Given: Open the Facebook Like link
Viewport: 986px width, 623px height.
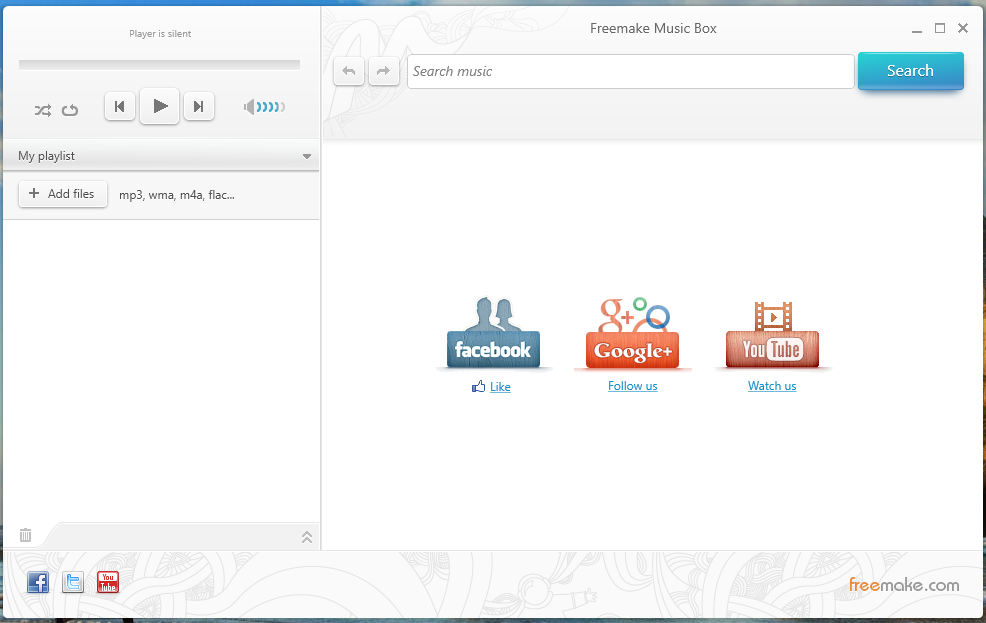Looking at the screenshot, I should tap(500, 387).
